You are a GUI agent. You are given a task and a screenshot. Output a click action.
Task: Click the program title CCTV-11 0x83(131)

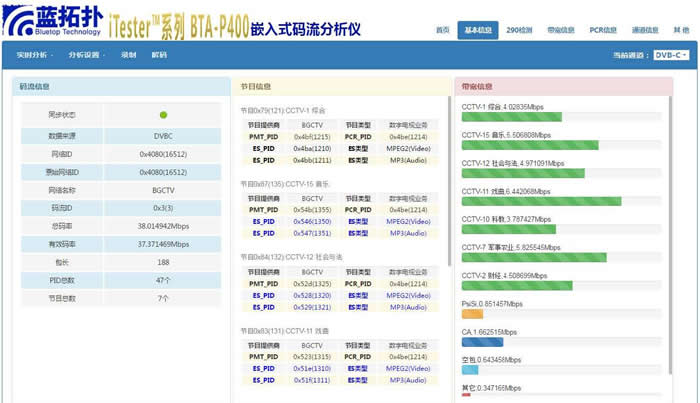pyautogui.click(x=284, y=331)
